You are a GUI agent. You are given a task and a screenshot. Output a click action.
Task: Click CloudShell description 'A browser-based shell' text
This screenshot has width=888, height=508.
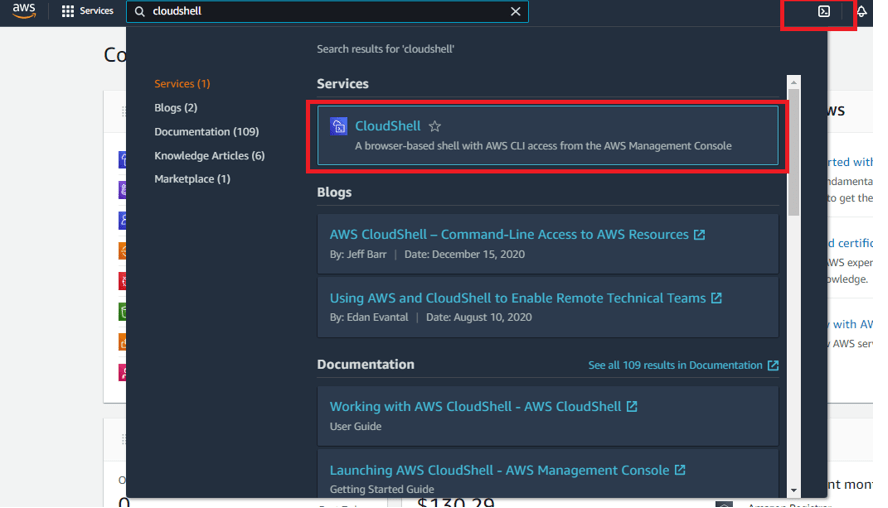pos(543,146)
